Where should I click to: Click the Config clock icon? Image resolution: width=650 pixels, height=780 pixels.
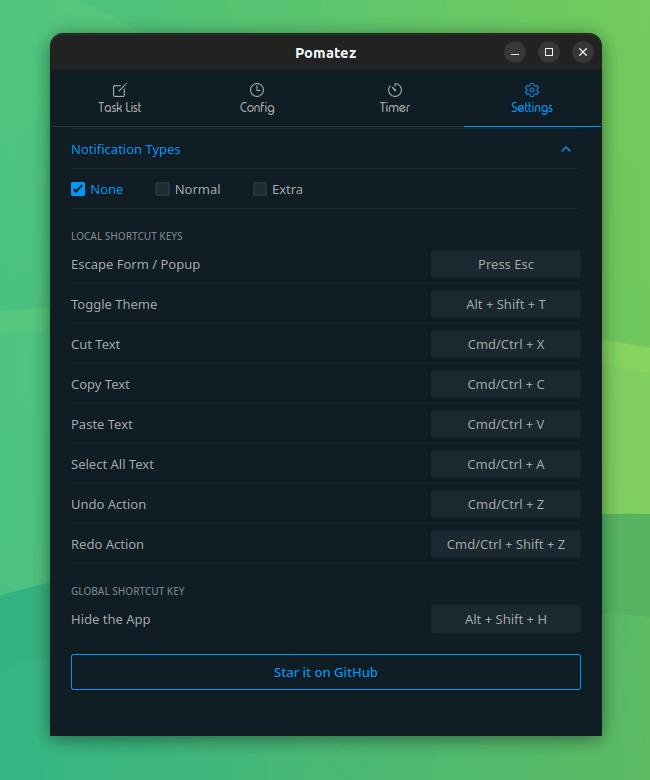[257, 90]
